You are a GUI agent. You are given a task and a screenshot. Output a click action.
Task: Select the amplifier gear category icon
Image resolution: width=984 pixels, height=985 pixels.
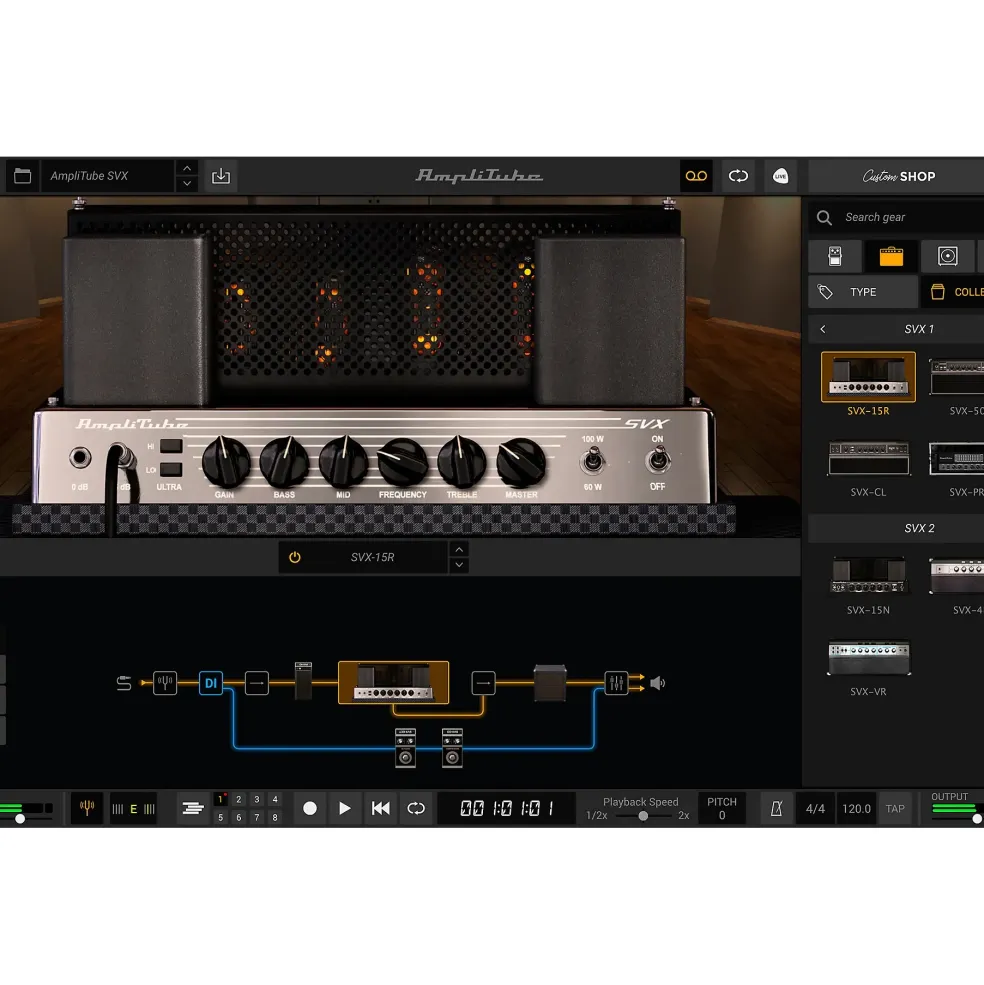click(x=891, y=256)
